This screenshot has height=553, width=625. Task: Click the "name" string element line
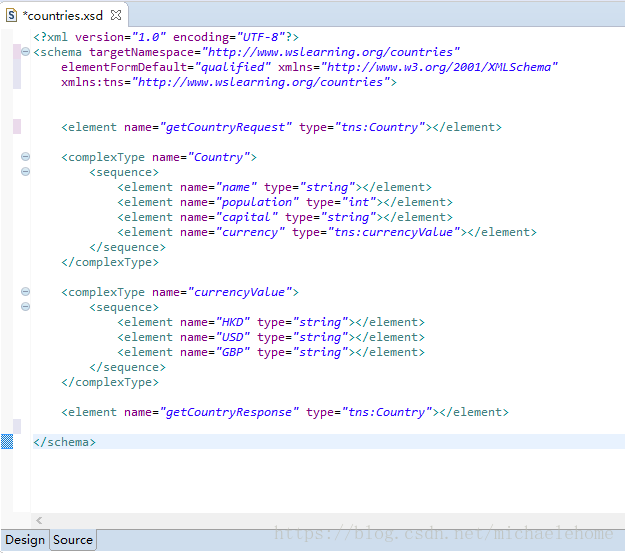coord(274,187)
